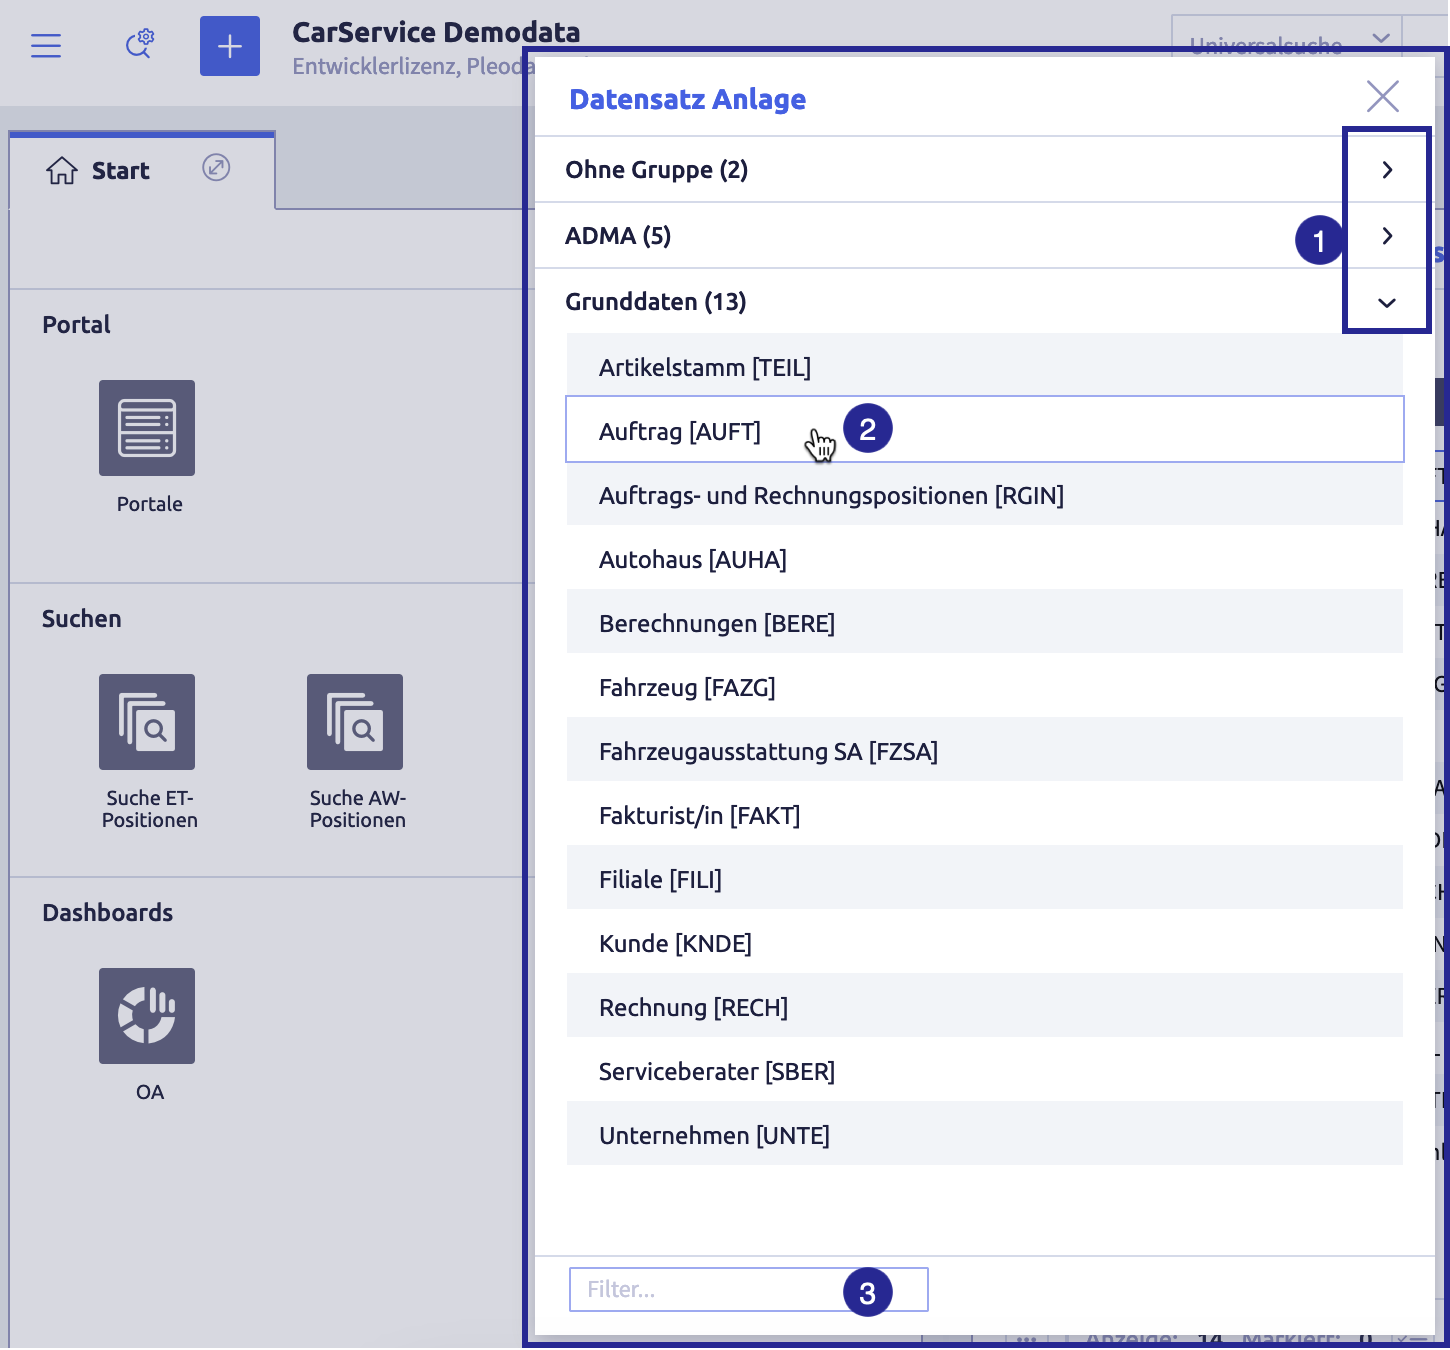Click the home icon on Start tab
This screenshot has height=1350, width=1450.
pos(61,171)
